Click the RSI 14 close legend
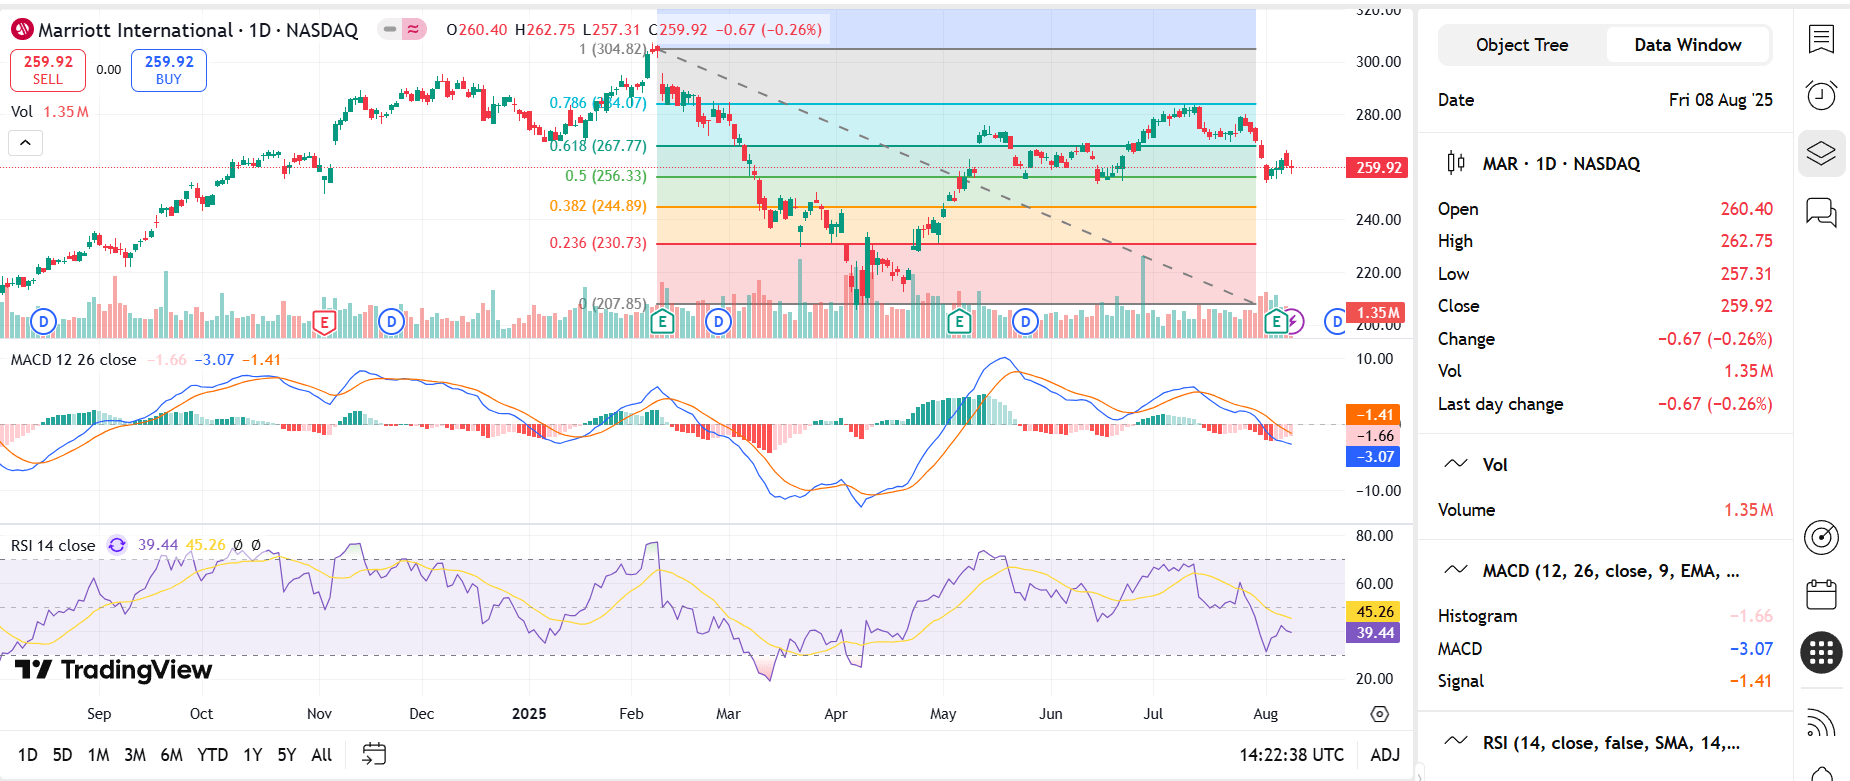This screenshot has width=1850, height=781. (53, 545)
